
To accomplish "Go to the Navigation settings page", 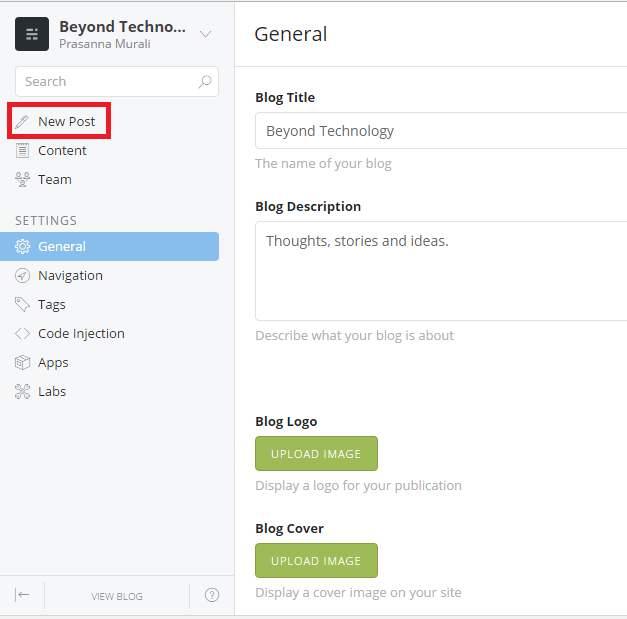I will pos(70,276).
